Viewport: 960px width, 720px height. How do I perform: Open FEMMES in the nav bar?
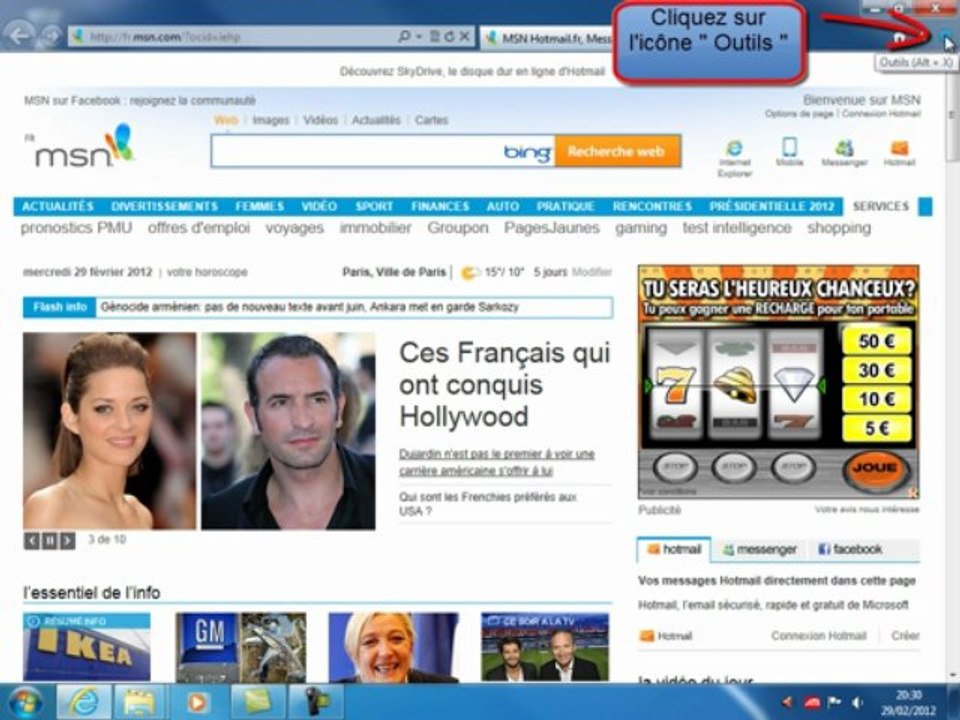point(260,206)
